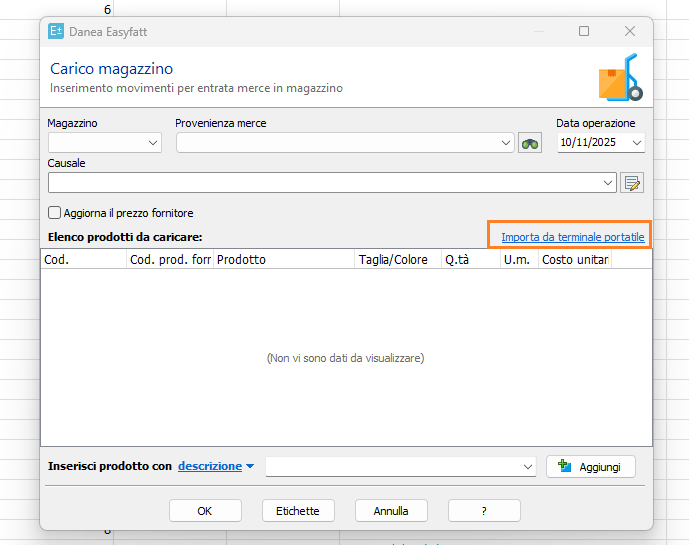This screenshot has width=689, height=545.
Task: Minimize the Danea Easyfatt window
Action: [538, 32]
